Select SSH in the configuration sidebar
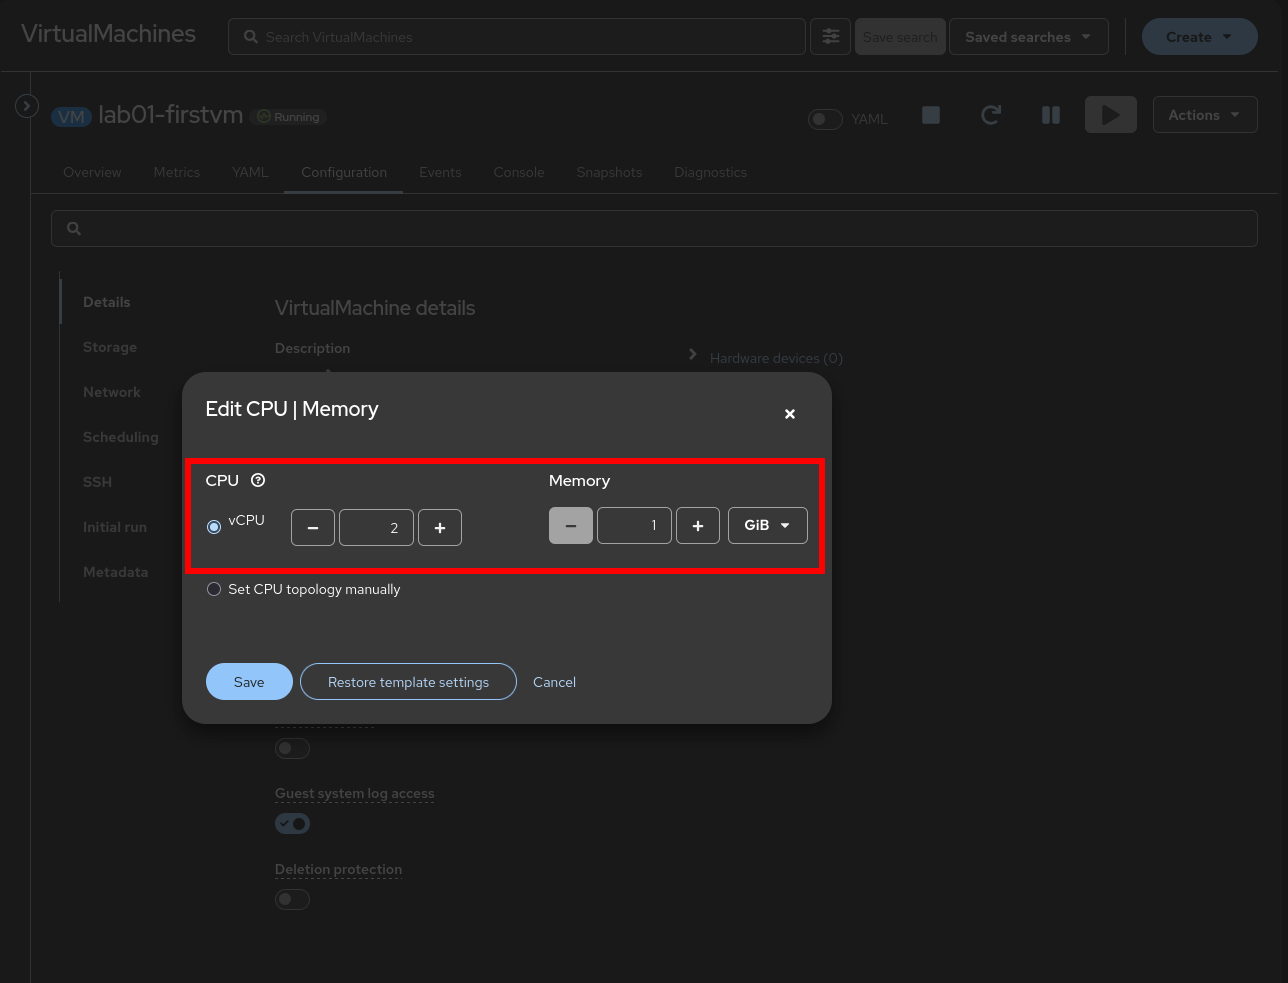1288x983 pixels. tap(98, 482)
